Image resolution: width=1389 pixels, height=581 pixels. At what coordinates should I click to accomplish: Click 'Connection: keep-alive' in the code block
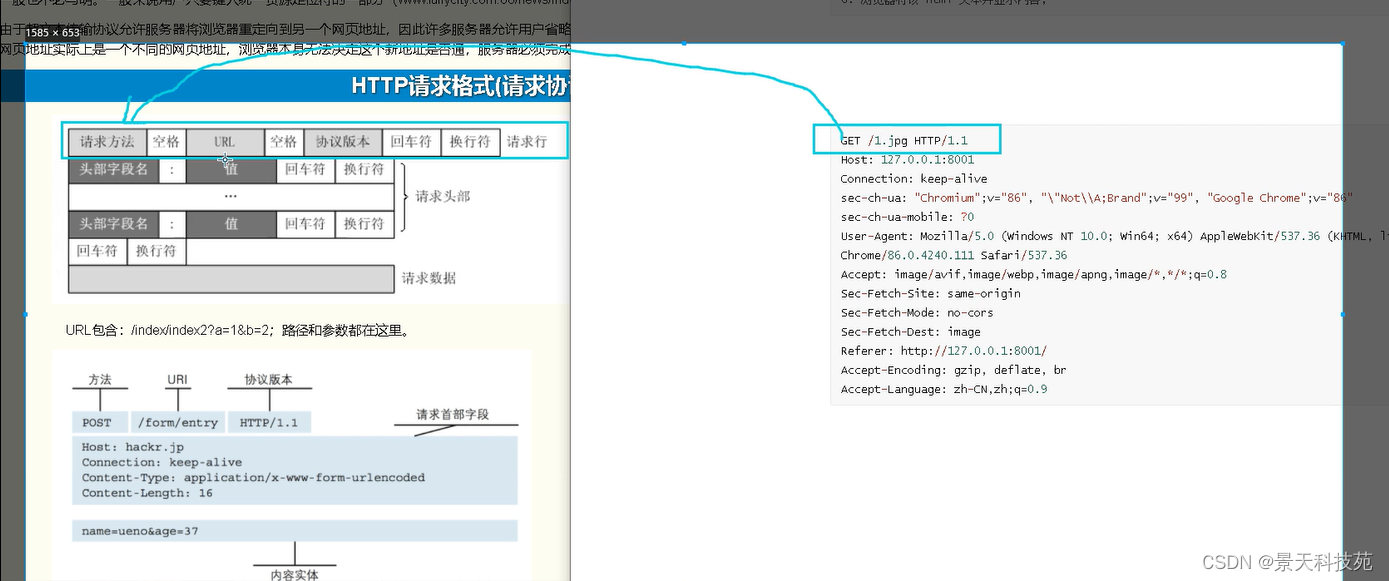coord(914,178)
